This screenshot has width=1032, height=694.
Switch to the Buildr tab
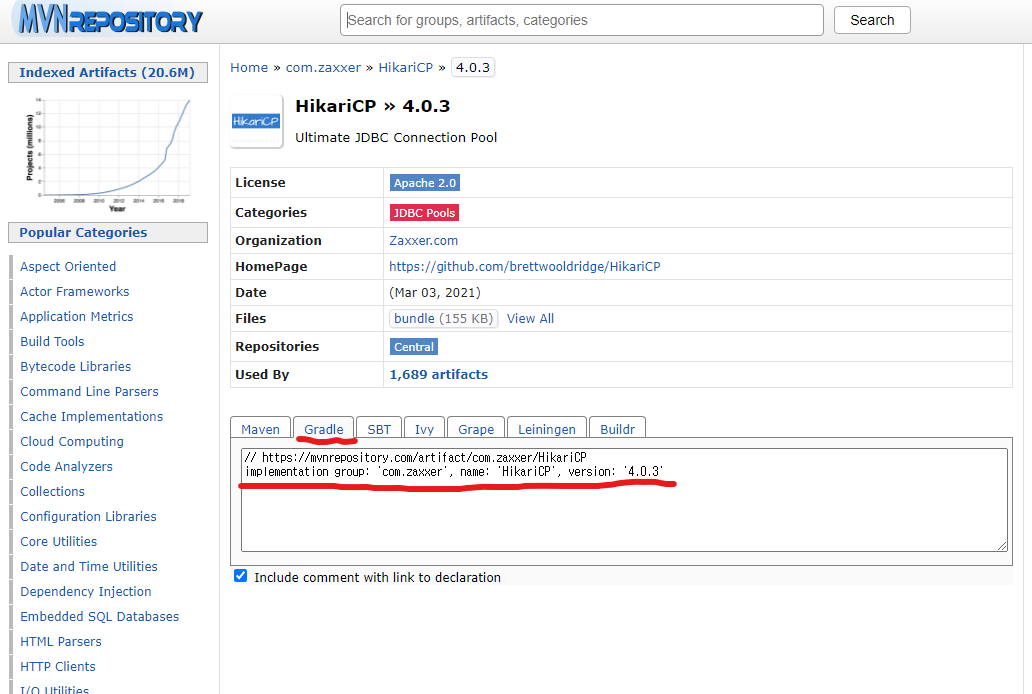(x=617, y=429)
